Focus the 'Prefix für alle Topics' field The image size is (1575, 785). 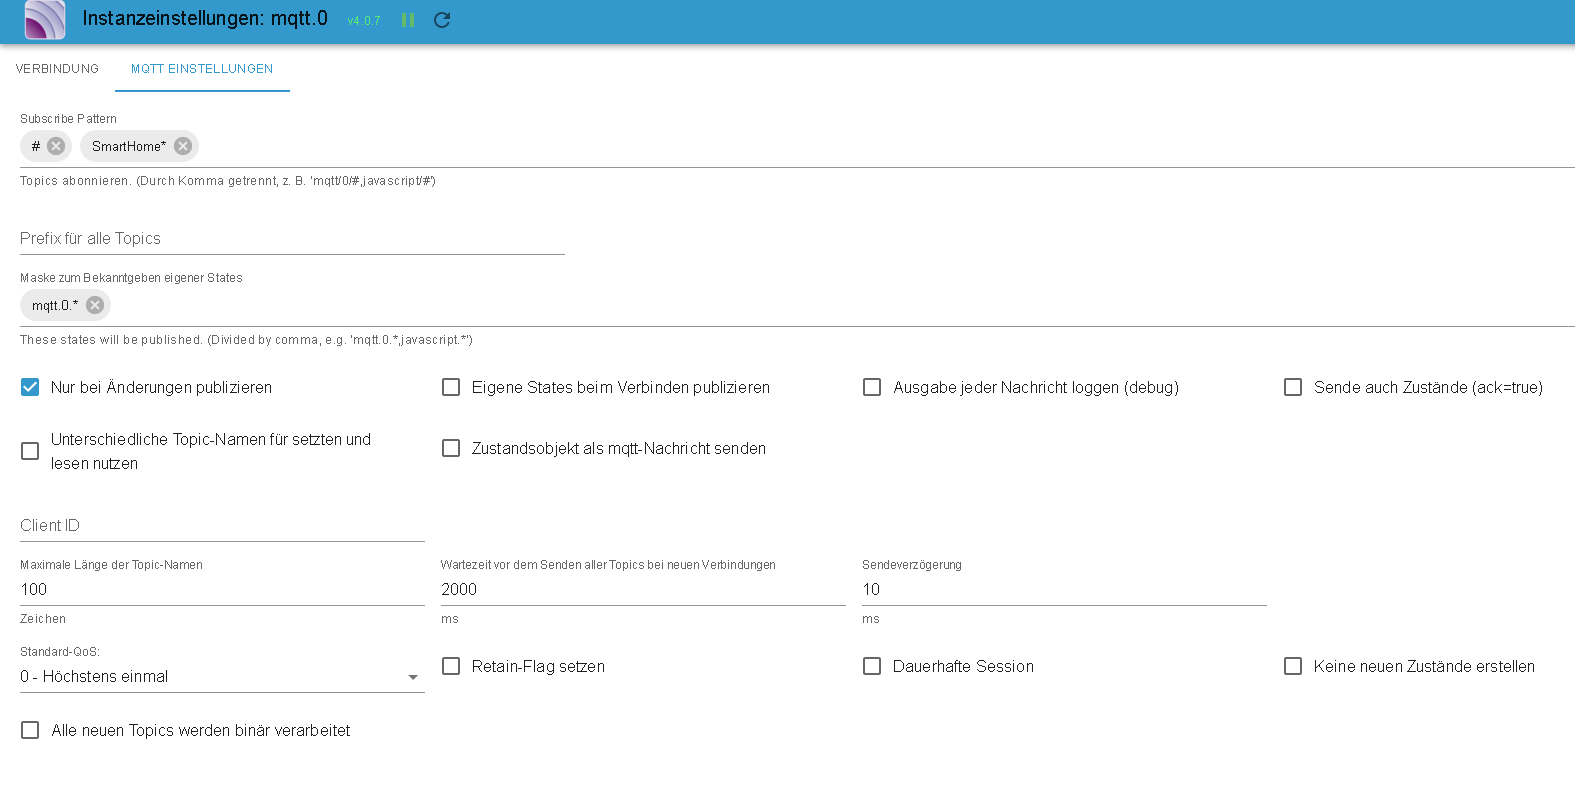point(292,239)
